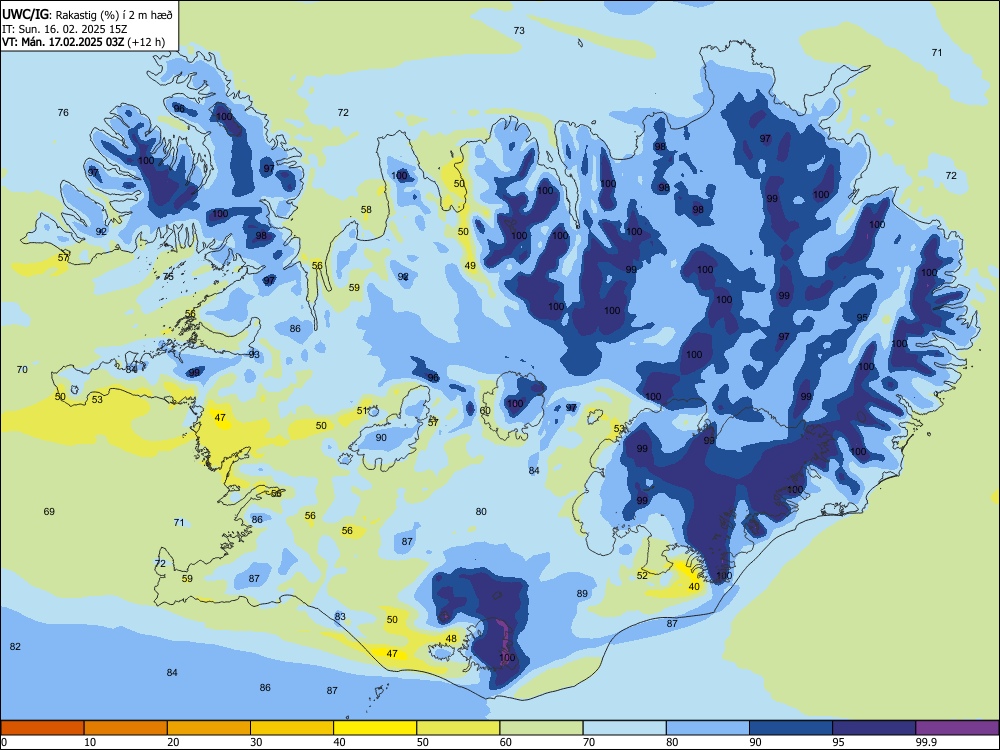1000x750 pixels.
Task: Select the orange 10–20 legend swatch
Action: 126,728
